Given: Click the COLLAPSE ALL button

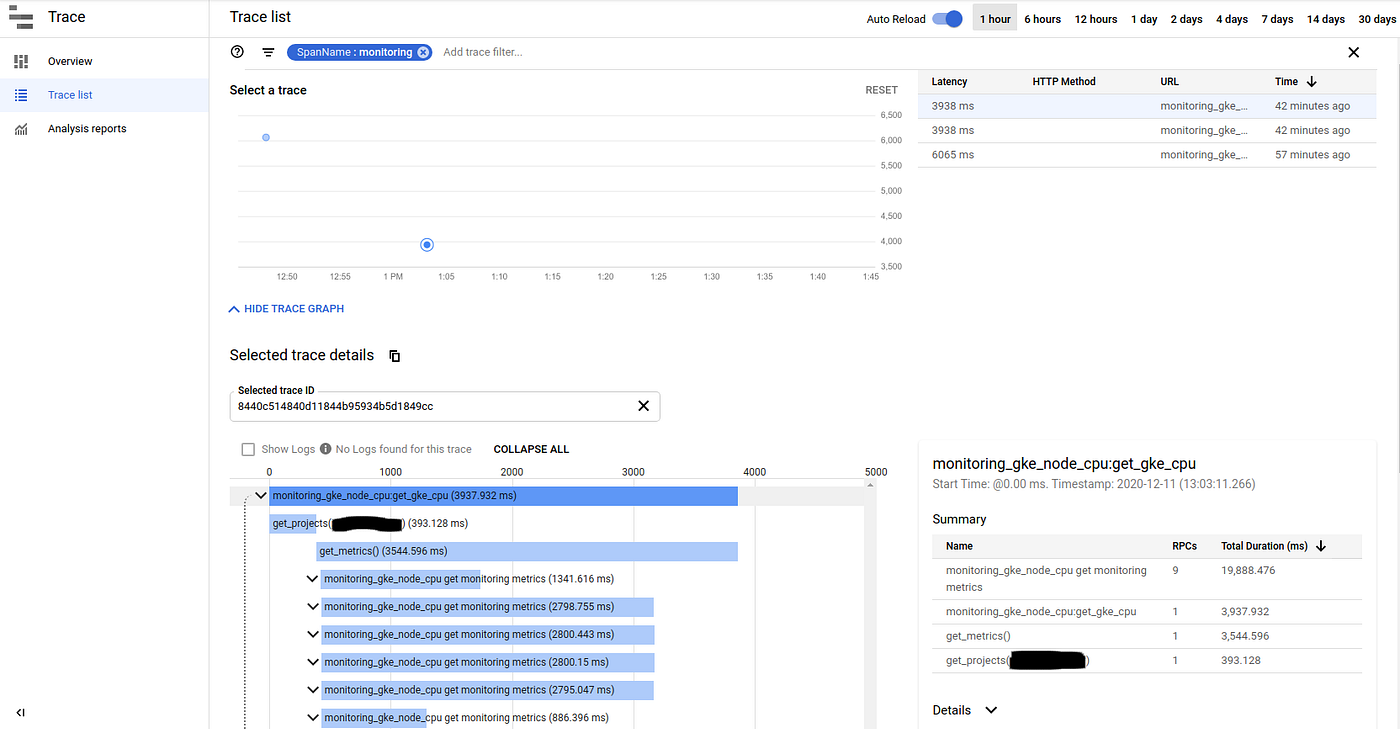Looking at the screenshot, I should (531, 449).
